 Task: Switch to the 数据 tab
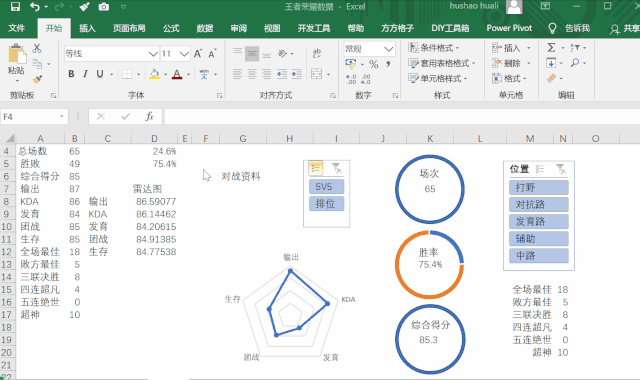tap(204, 28)
